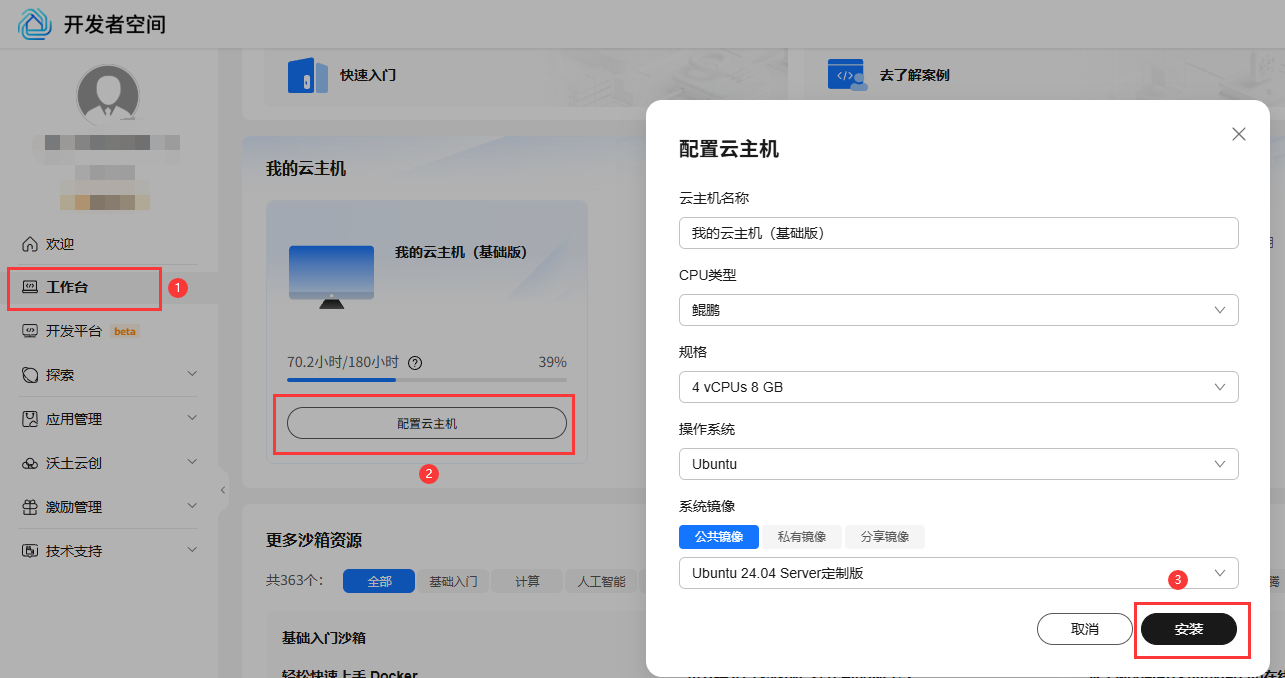This screenshot has width=1285, height=678.
Task: Click the 快速入门 book icon
Action: (x=307, y=75)
